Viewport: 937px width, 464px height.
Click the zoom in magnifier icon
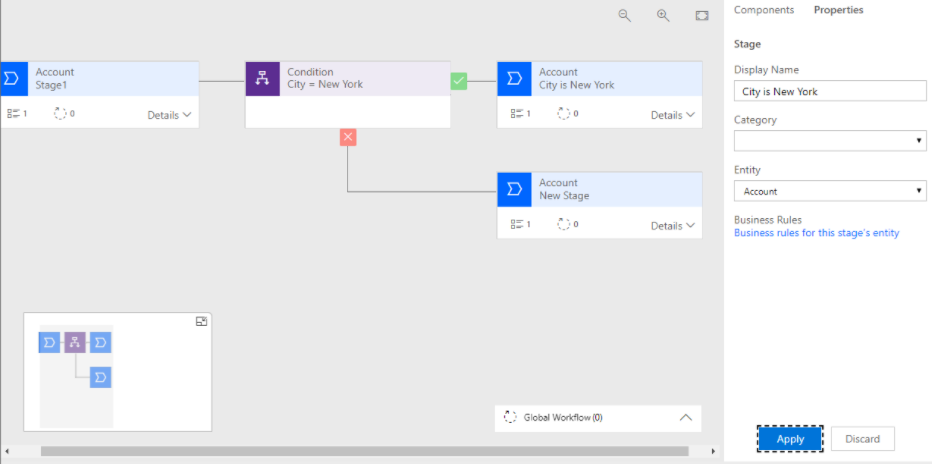pyautogui.click(x=663, y=15)
